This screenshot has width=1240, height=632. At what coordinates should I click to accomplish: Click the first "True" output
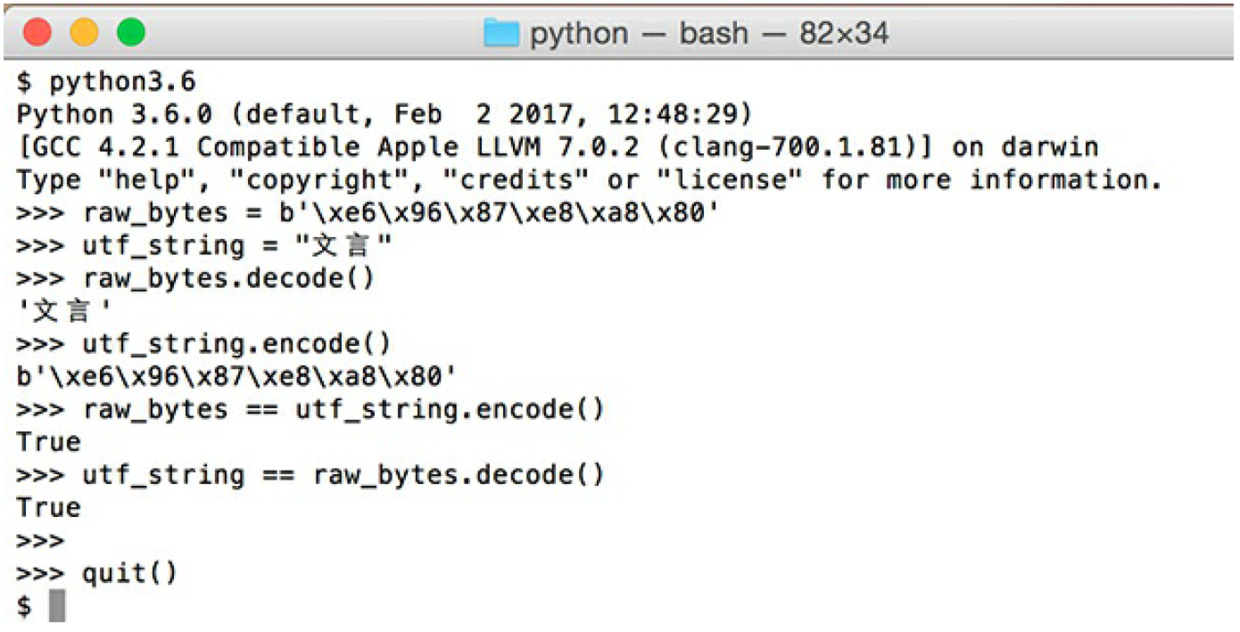[x=49, y=441]
